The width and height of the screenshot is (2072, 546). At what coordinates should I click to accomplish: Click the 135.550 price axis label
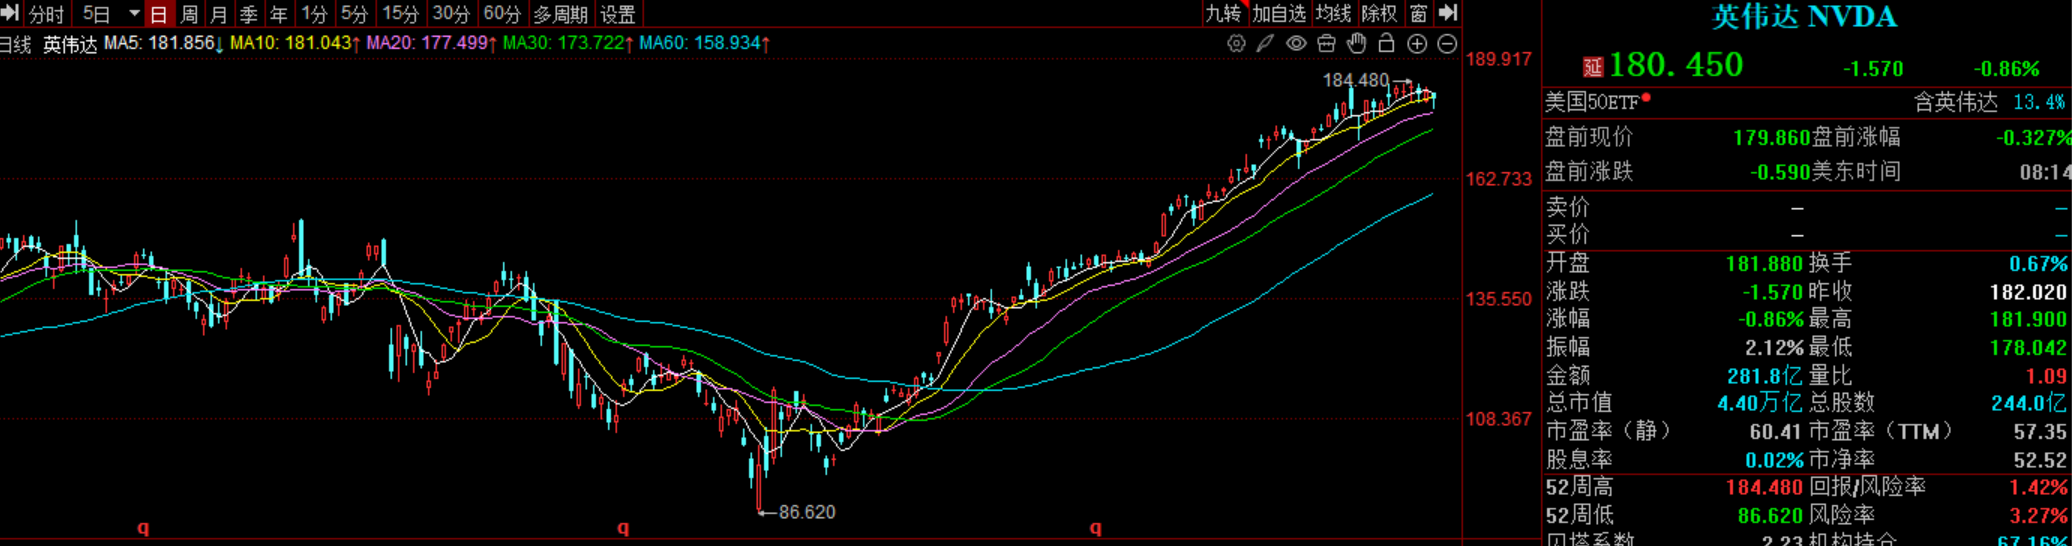[1498, 299]
